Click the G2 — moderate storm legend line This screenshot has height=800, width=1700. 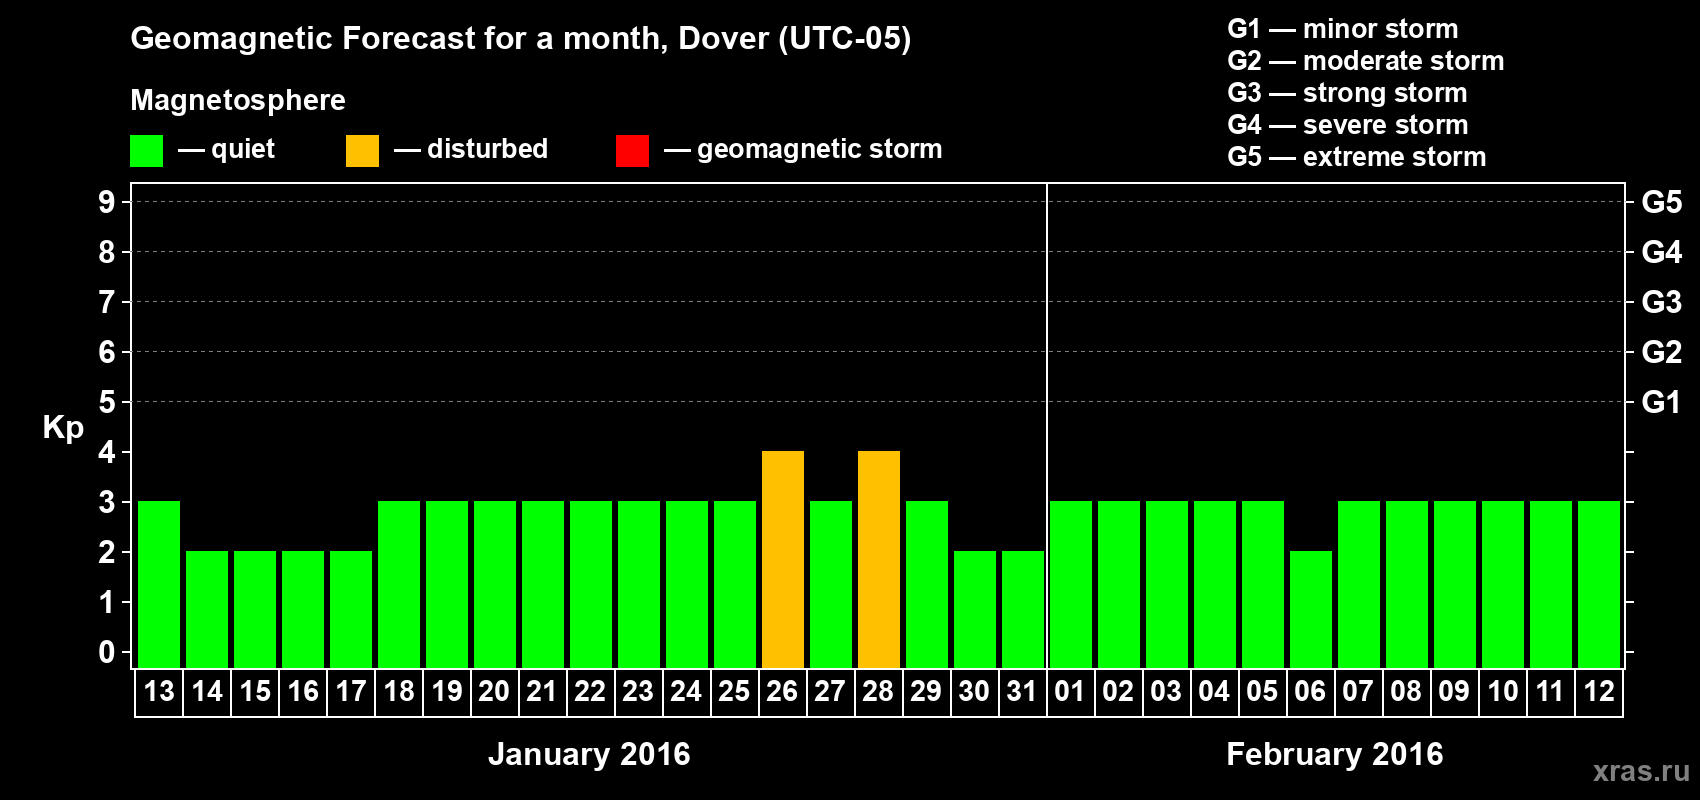(1366, 61)
